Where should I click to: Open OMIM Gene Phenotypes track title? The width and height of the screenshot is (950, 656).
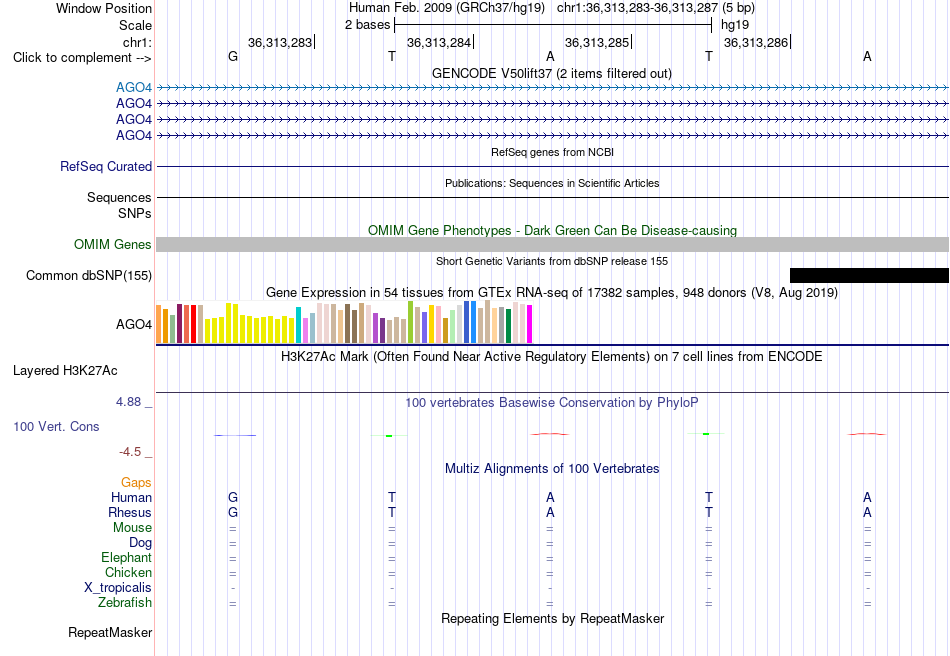click(x=553, y=230)
